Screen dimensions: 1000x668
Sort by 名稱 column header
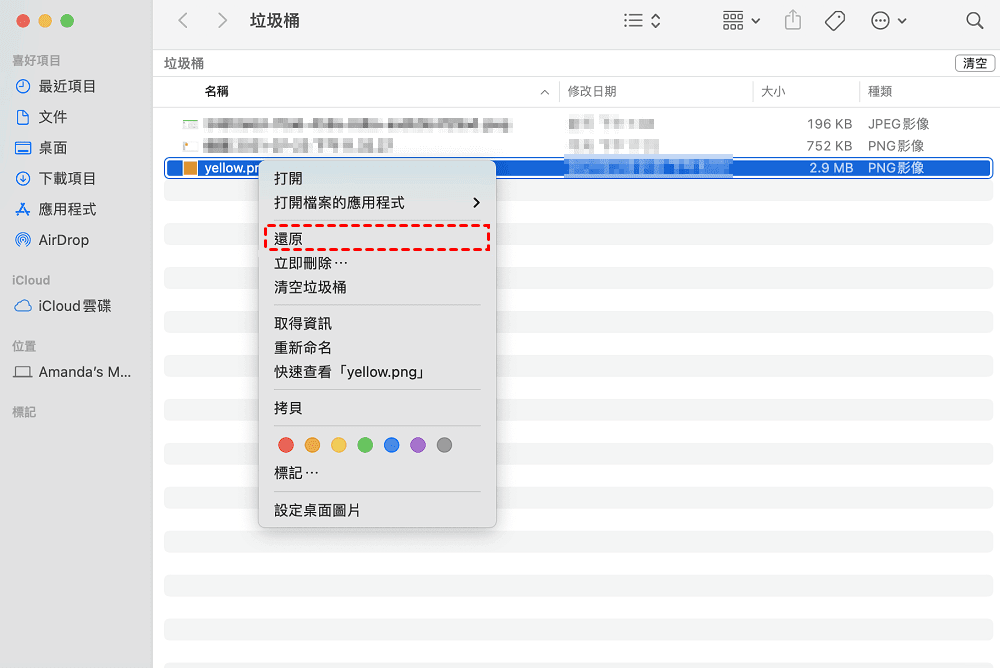coord(216,91)
